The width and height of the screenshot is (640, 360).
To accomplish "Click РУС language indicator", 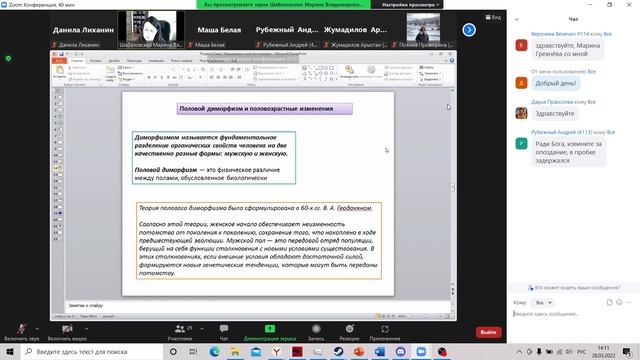I will tap(582, 351).
